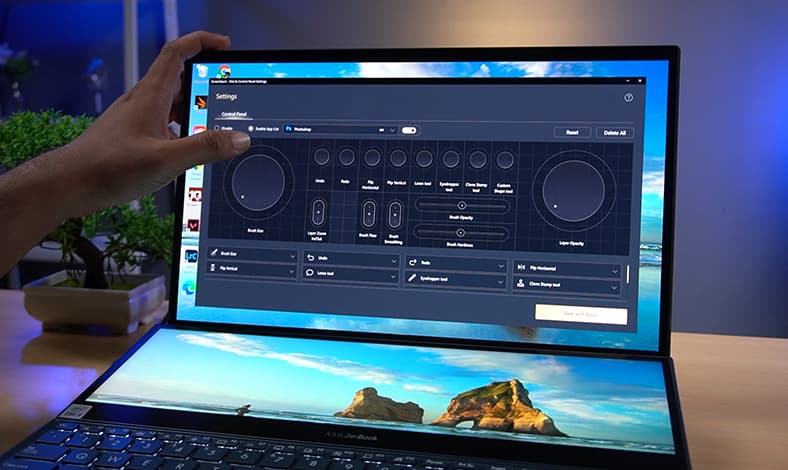This screenshot has width=788, height=470.
Task: Select the Clone Stamp tool round button
Action: [477, 159]
